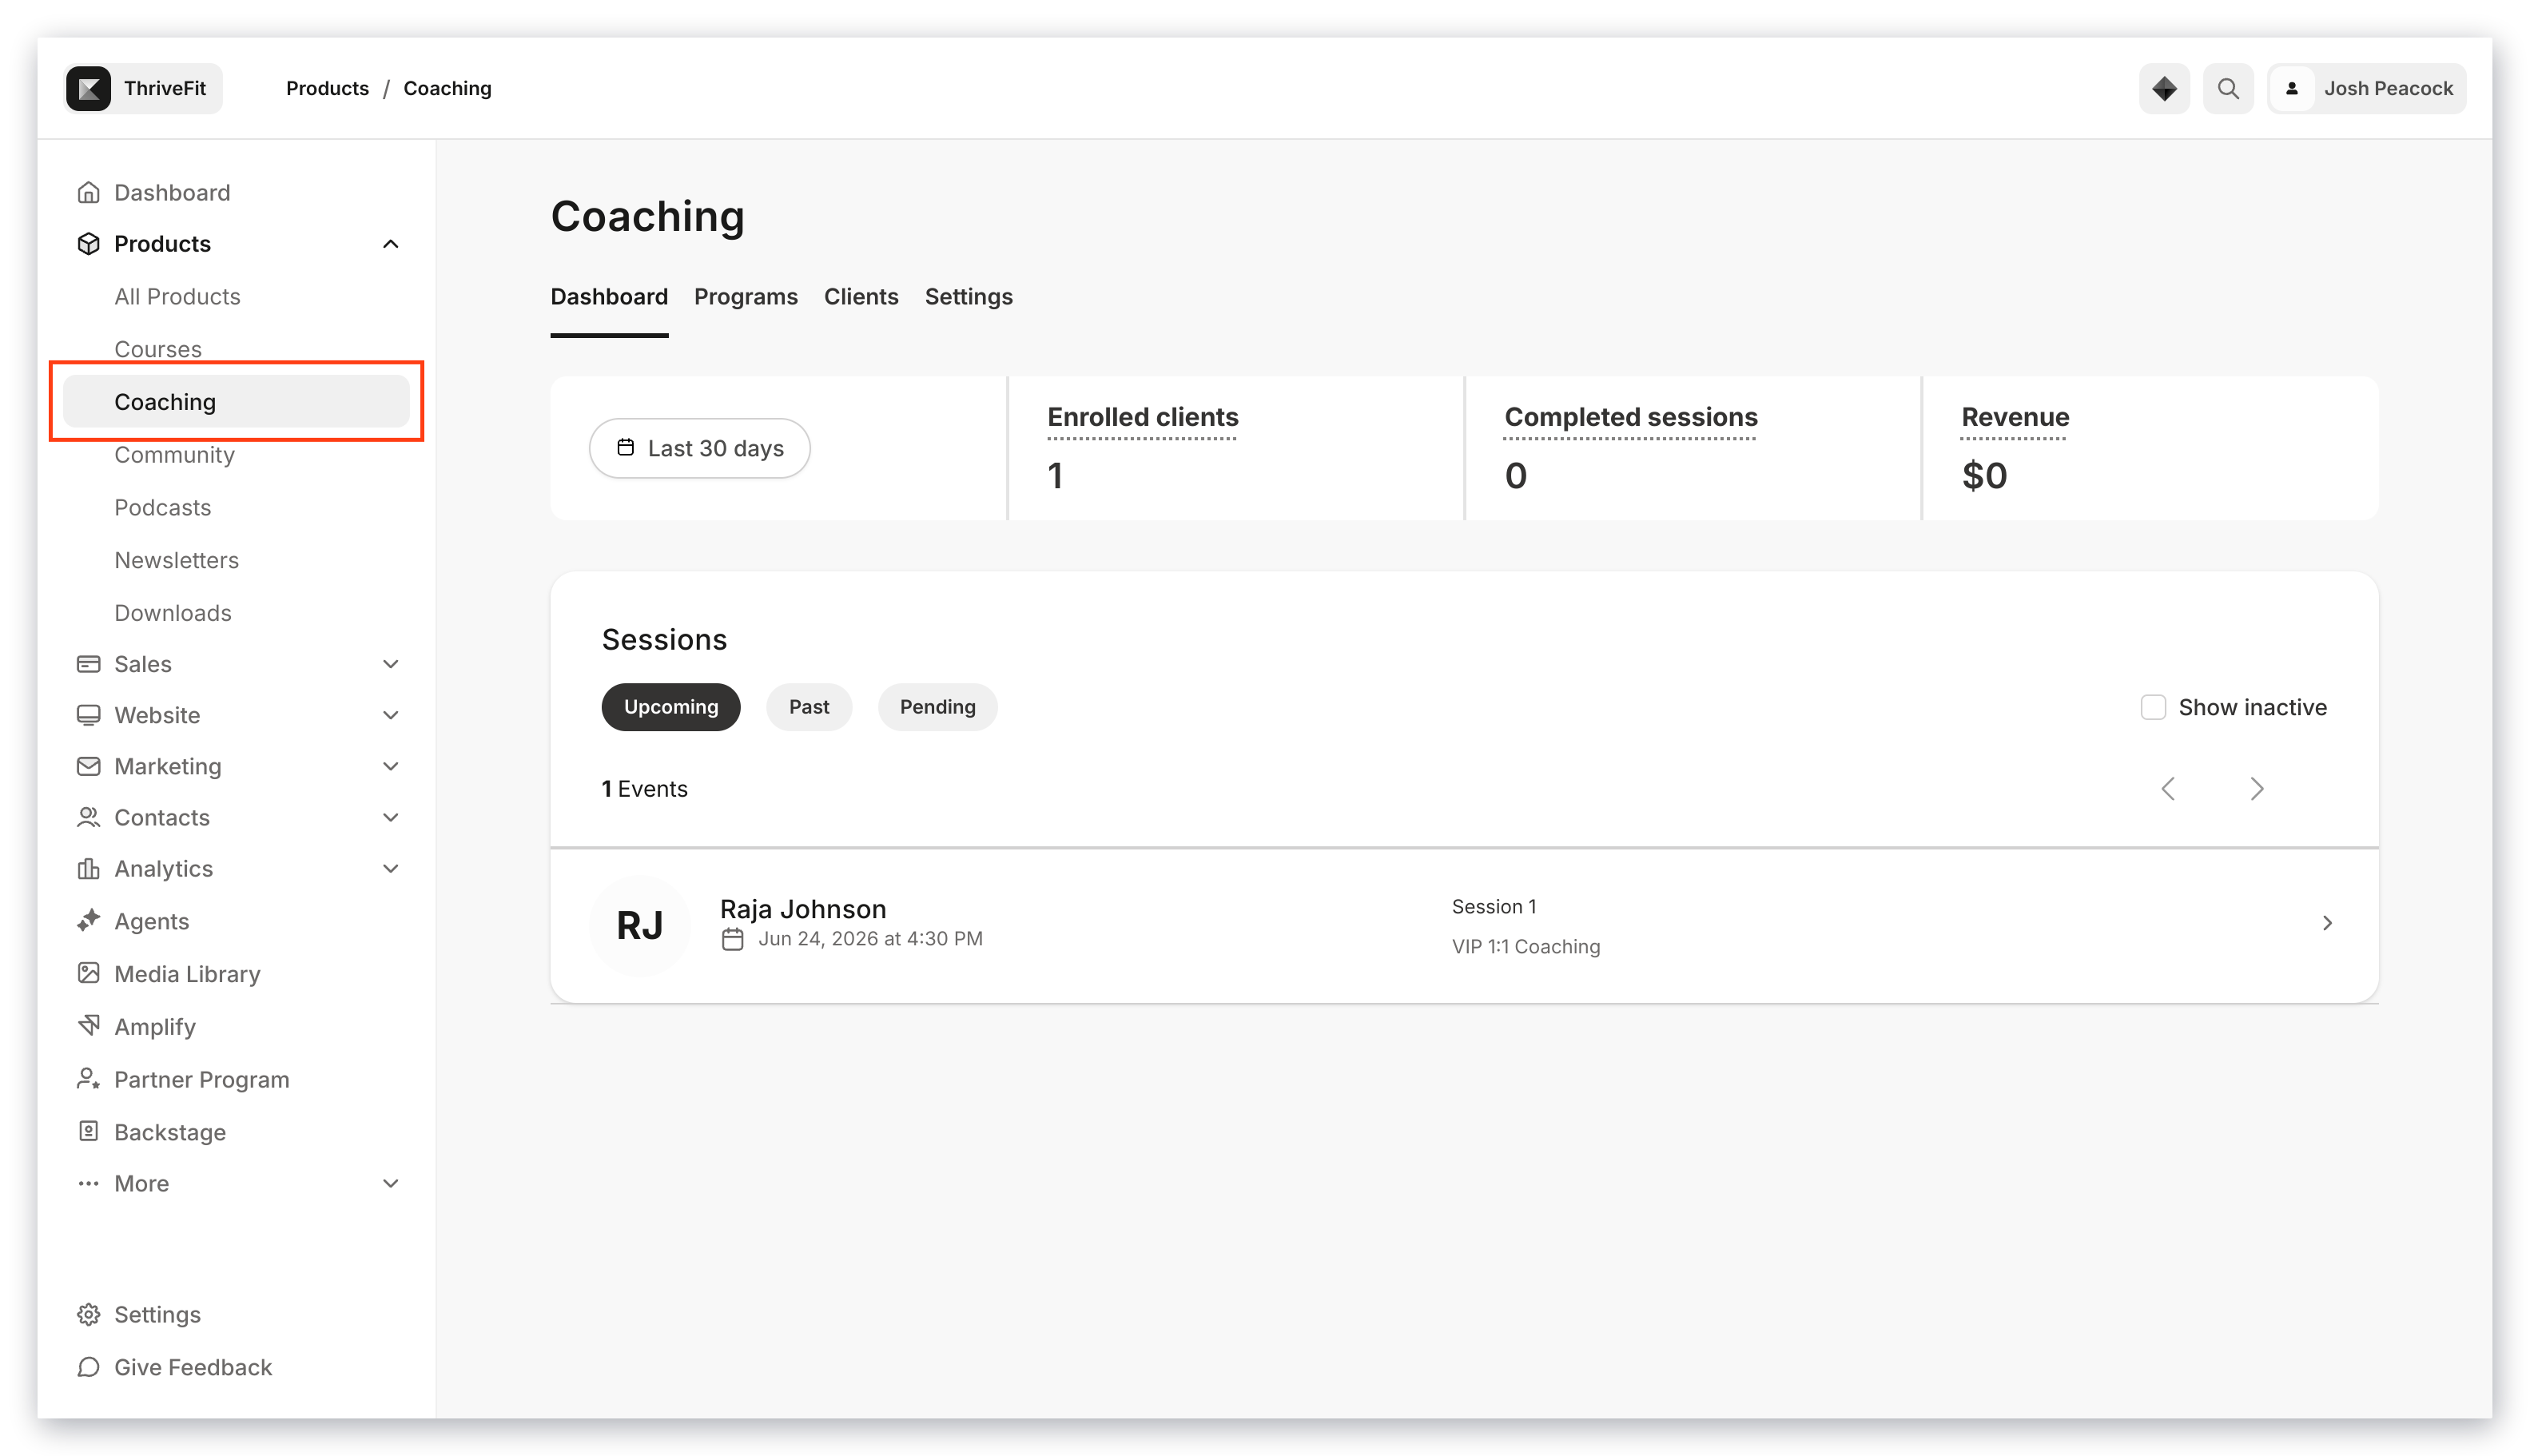Click the Completed sessions label

pos(1631,417)
